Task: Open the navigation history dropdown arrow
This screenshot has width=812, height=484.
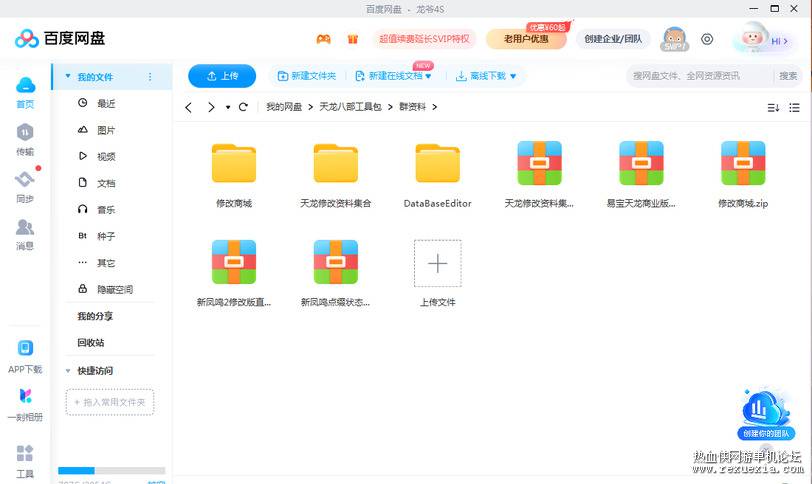Action: pyautogui.click(x=228, y=107)
